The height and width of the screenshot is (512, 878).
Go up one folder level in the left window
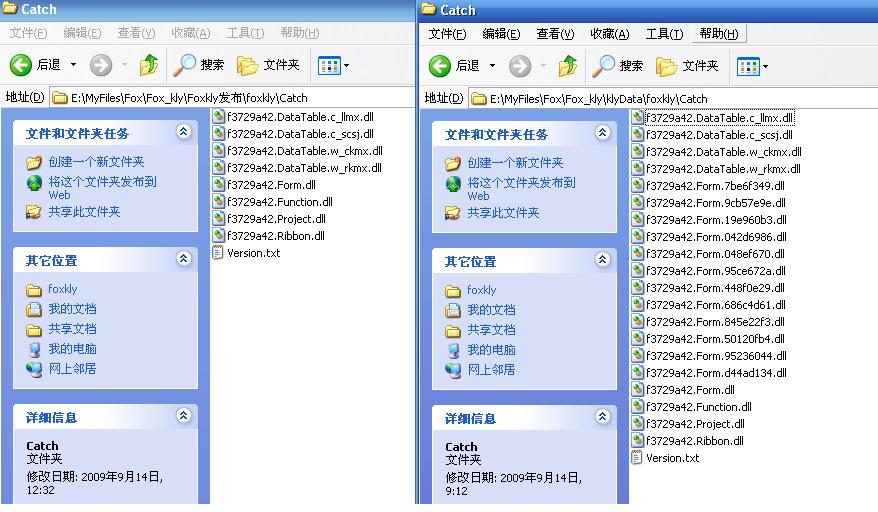tap(149, 65)
